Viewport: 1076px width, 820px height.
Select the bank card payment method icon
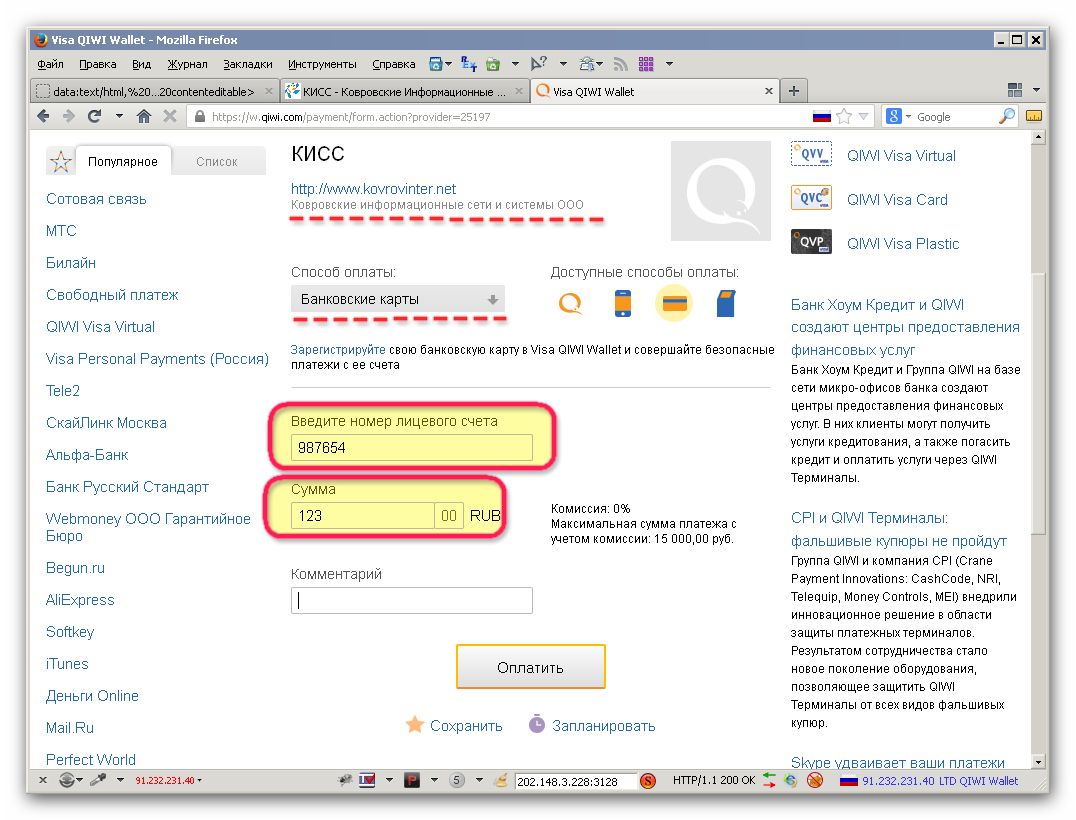674,303
